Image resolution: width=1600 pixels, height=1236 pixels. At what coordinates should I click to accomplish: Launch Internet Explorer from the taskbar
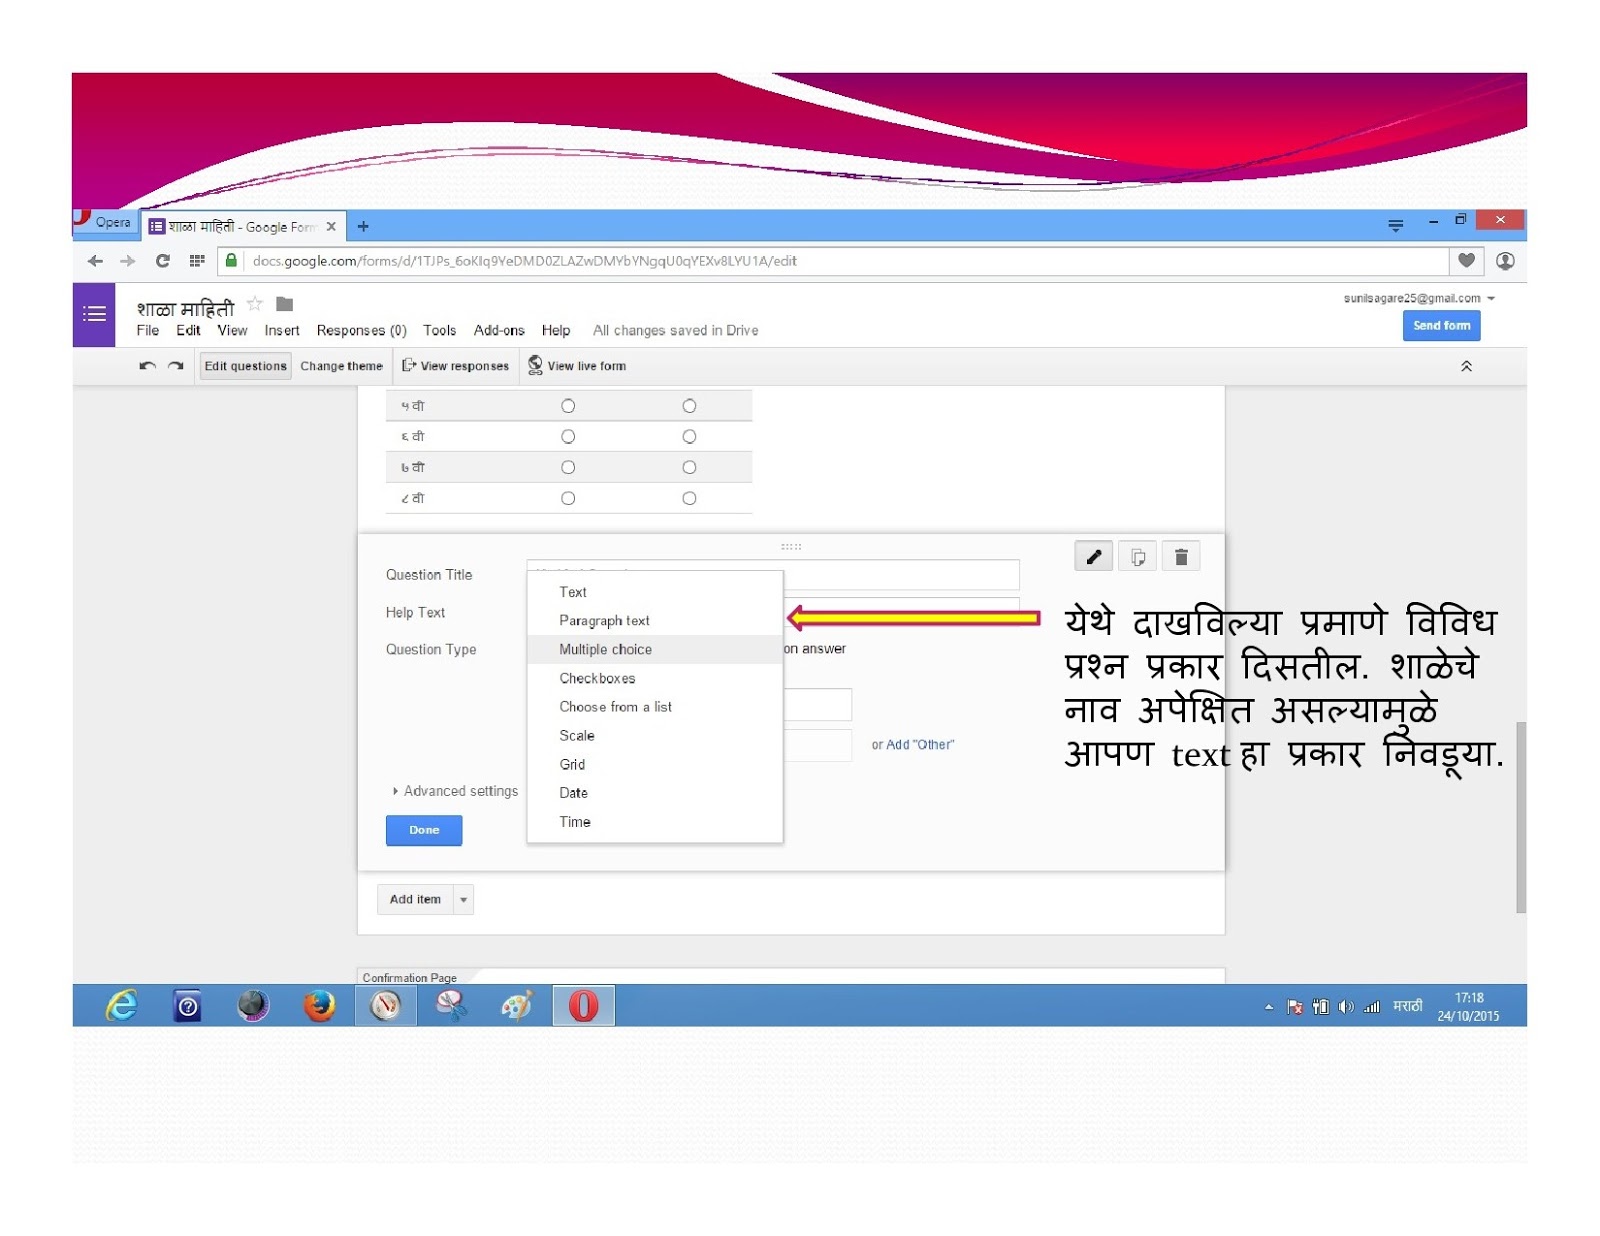122,1005
